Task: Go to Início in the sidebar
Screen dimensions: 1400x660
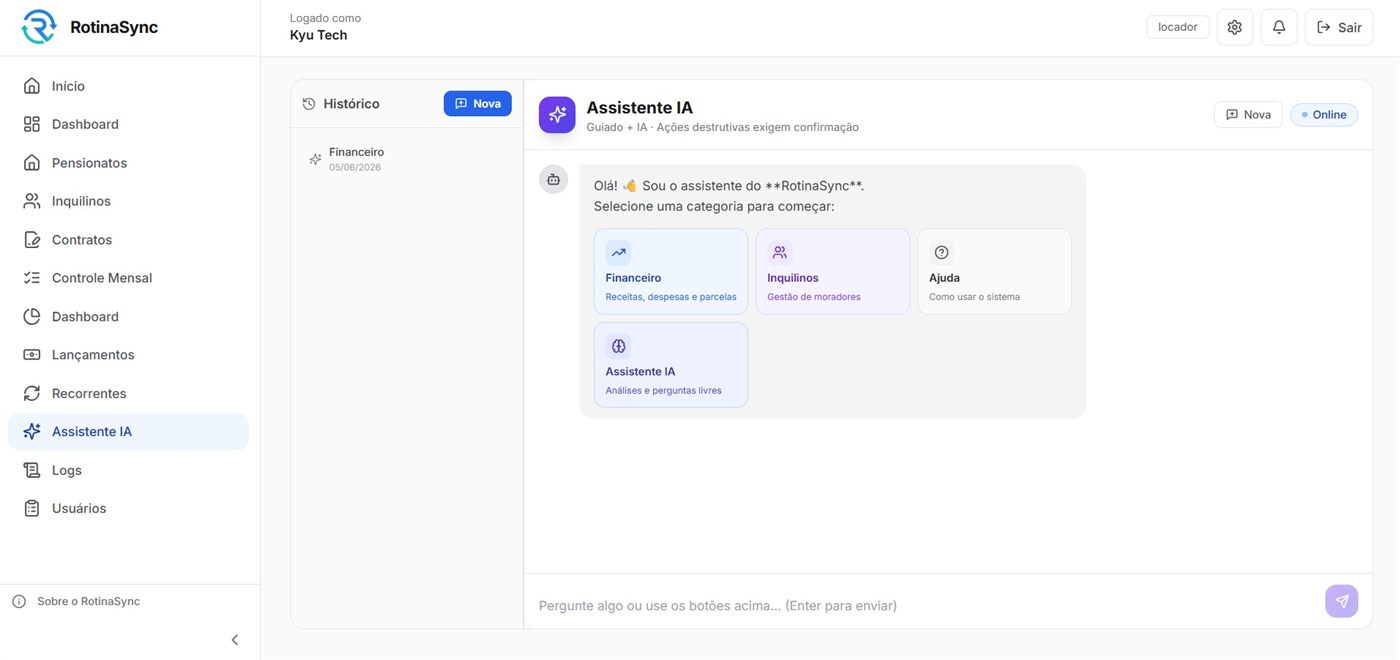Action: tap(128, 86)
